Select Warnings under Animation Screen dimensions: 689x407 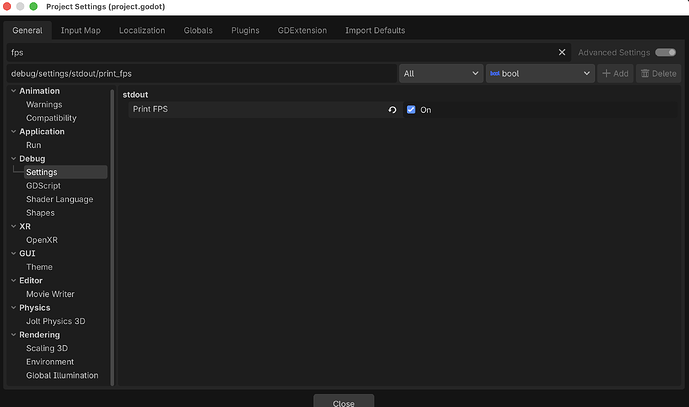(44, 105)
